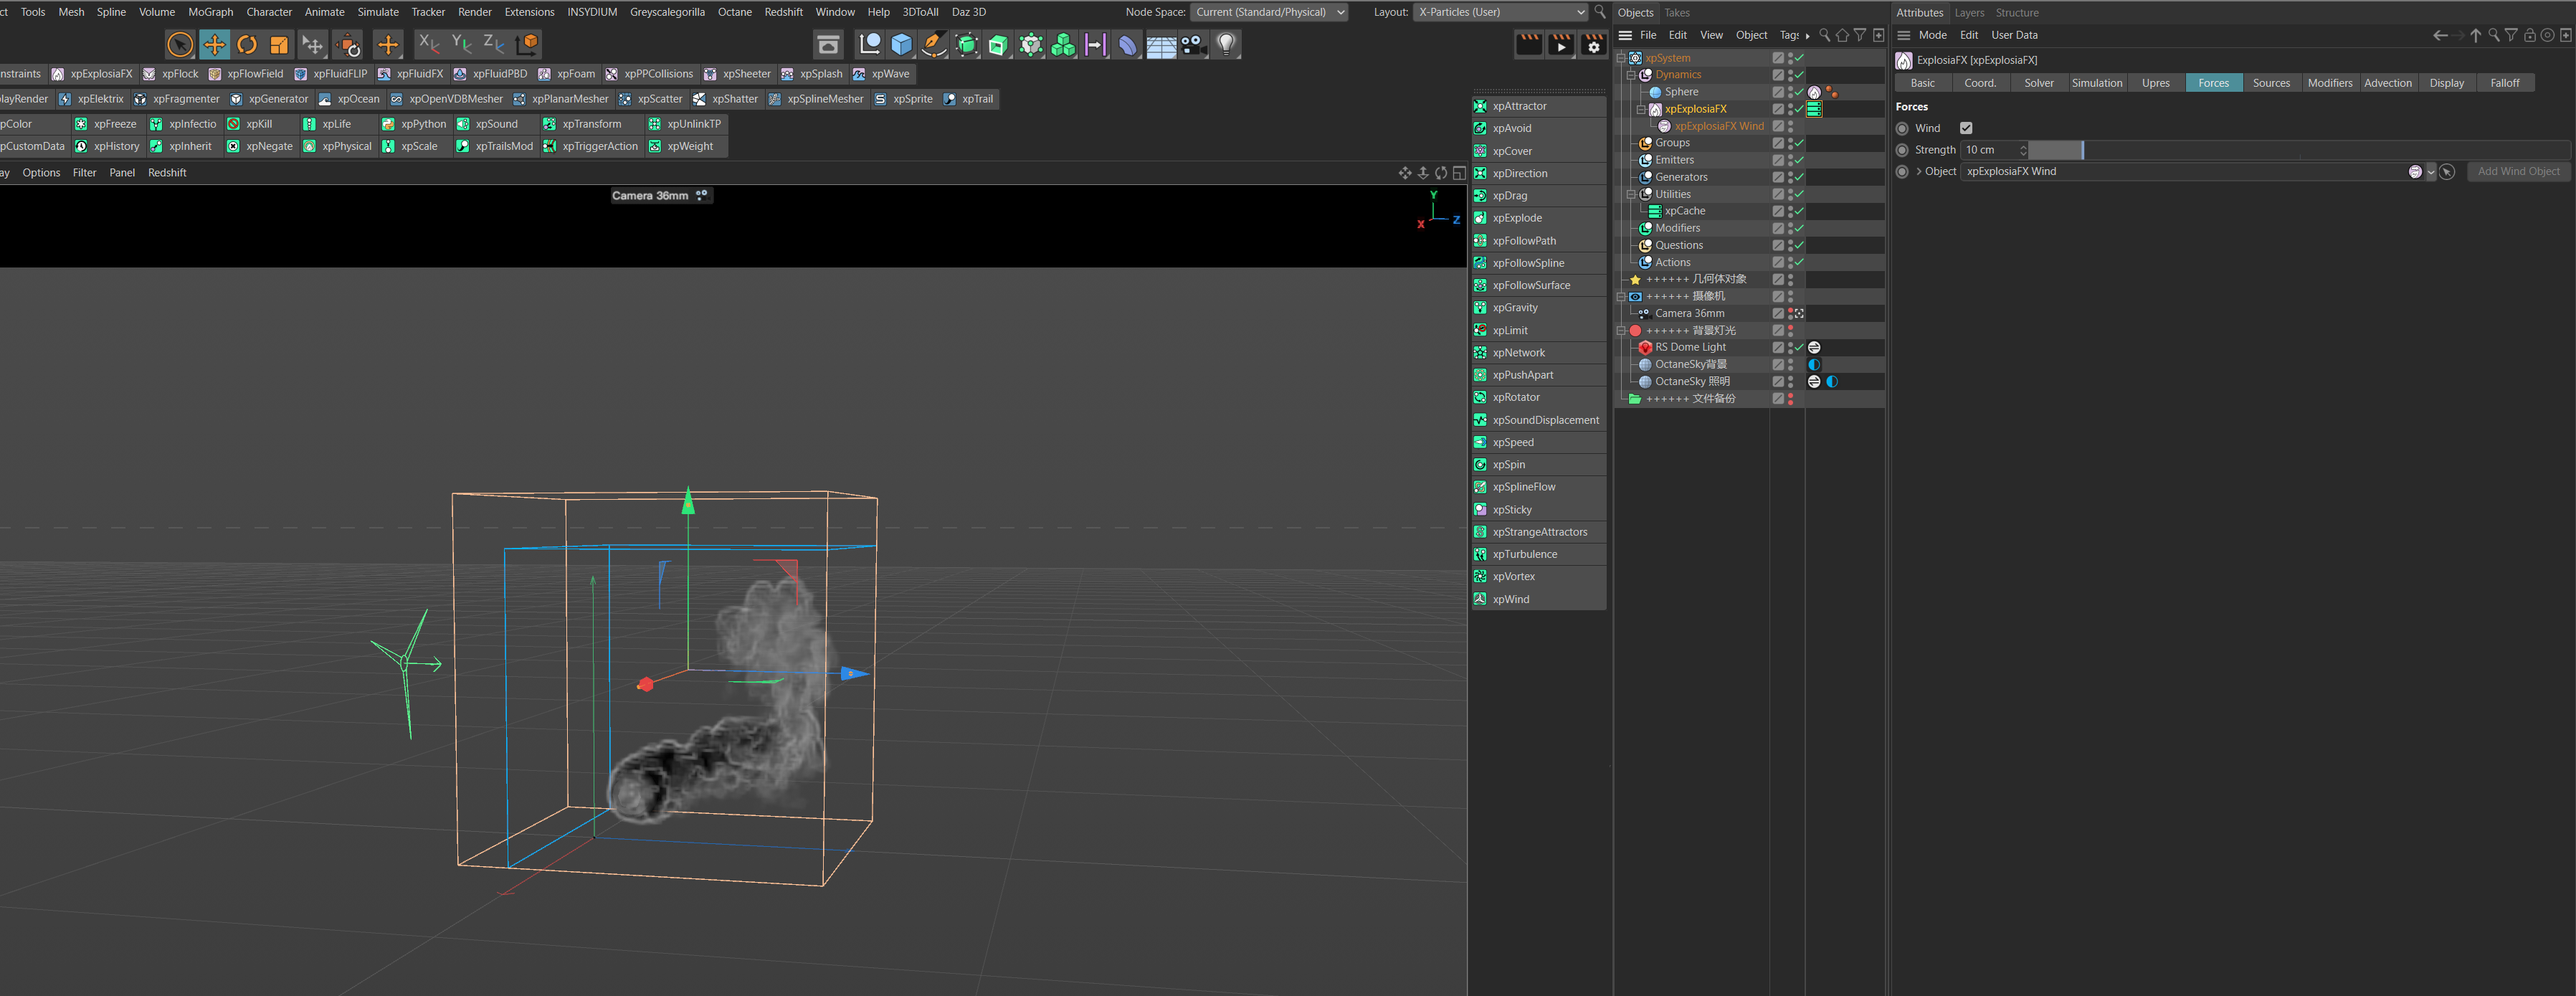Collapse the xpExplosiaFX tree node

tap(1641, 109)
